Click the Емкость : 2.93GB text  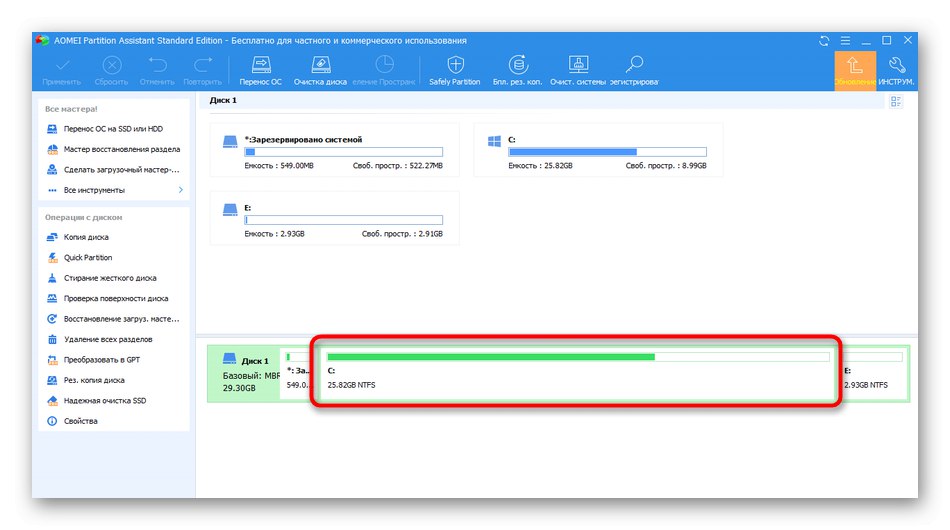pyautogui.click(x=274, y=234)
